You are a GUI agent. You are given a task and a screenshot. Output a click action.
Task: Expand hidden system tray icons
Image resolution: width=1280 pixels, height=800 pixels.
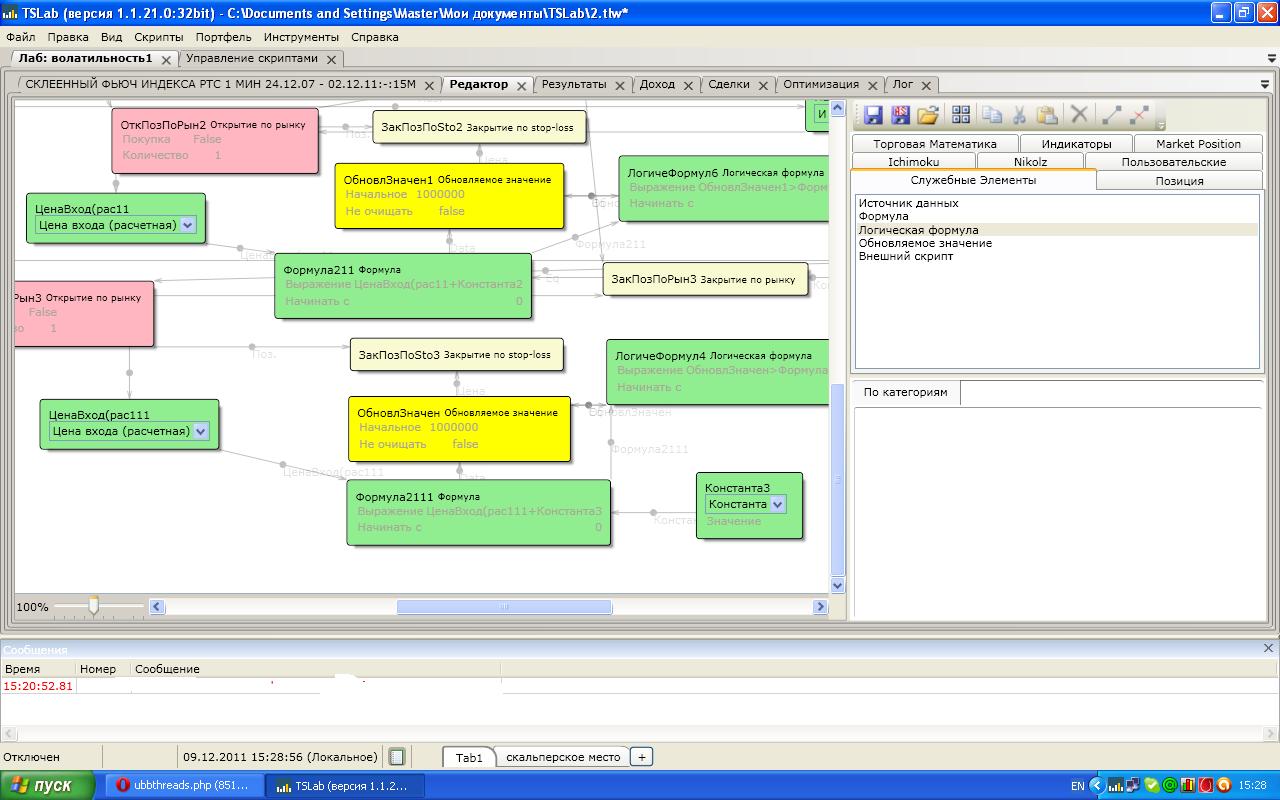click(1097, 786)
